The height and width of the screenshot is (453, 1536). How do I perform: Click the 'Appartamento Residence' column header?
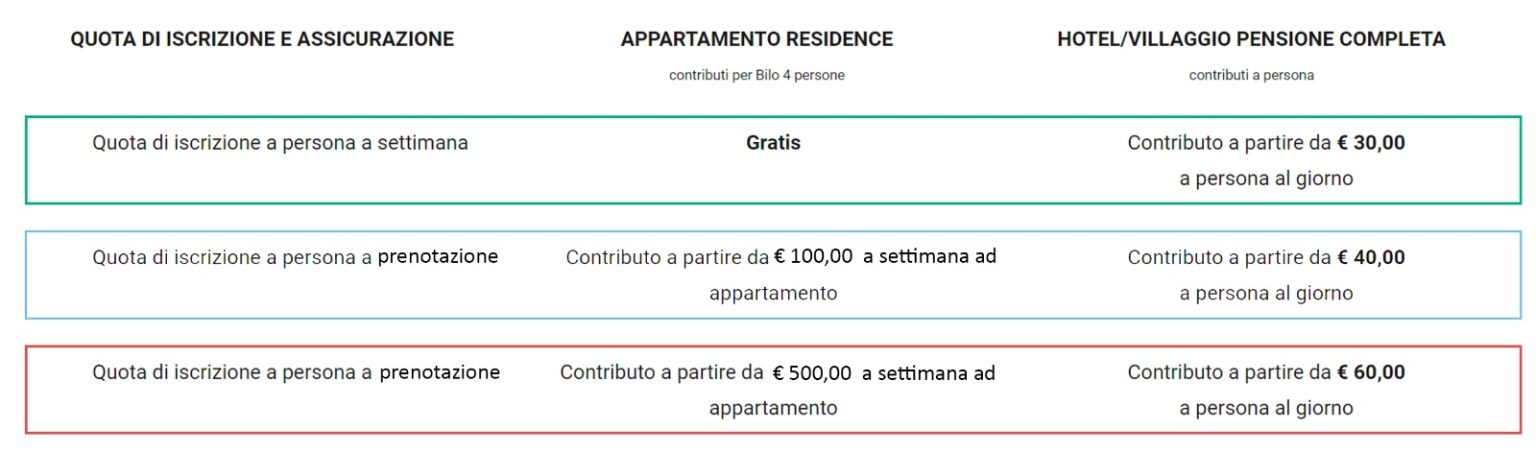click(x=757, y=39)
